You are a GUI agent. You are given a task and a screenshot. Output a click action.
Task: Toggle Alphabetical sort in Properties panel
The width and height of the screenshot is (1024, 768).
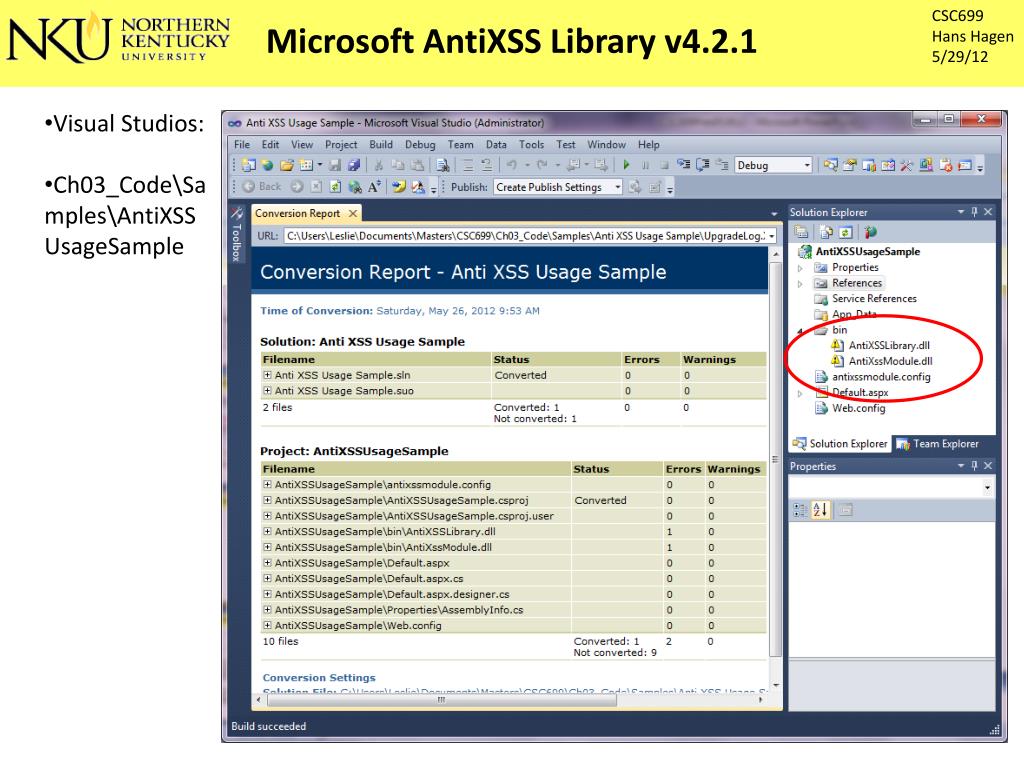pyautogui.click(x=820, y=510)
